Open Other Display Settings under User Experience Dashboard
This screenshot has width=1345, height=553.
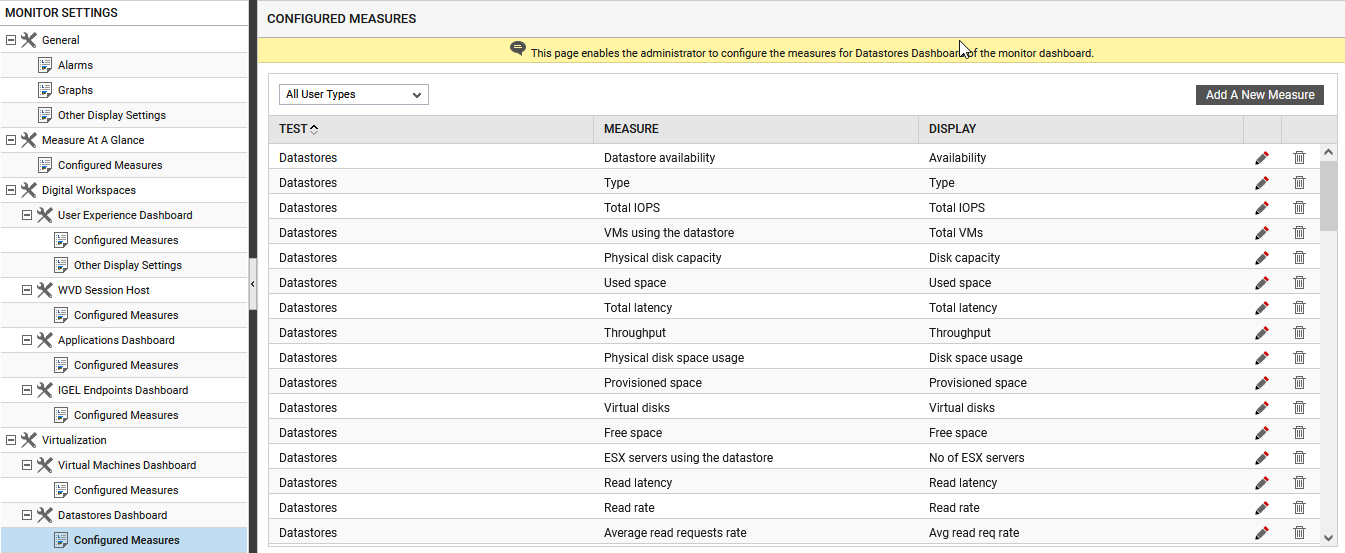point(128,265)
